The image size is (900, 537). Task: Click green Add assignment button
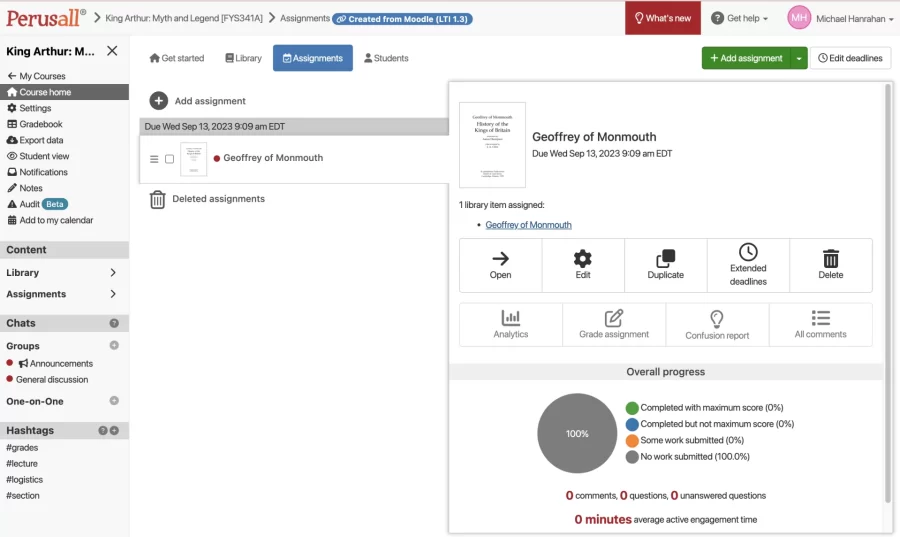click(746, 58)
